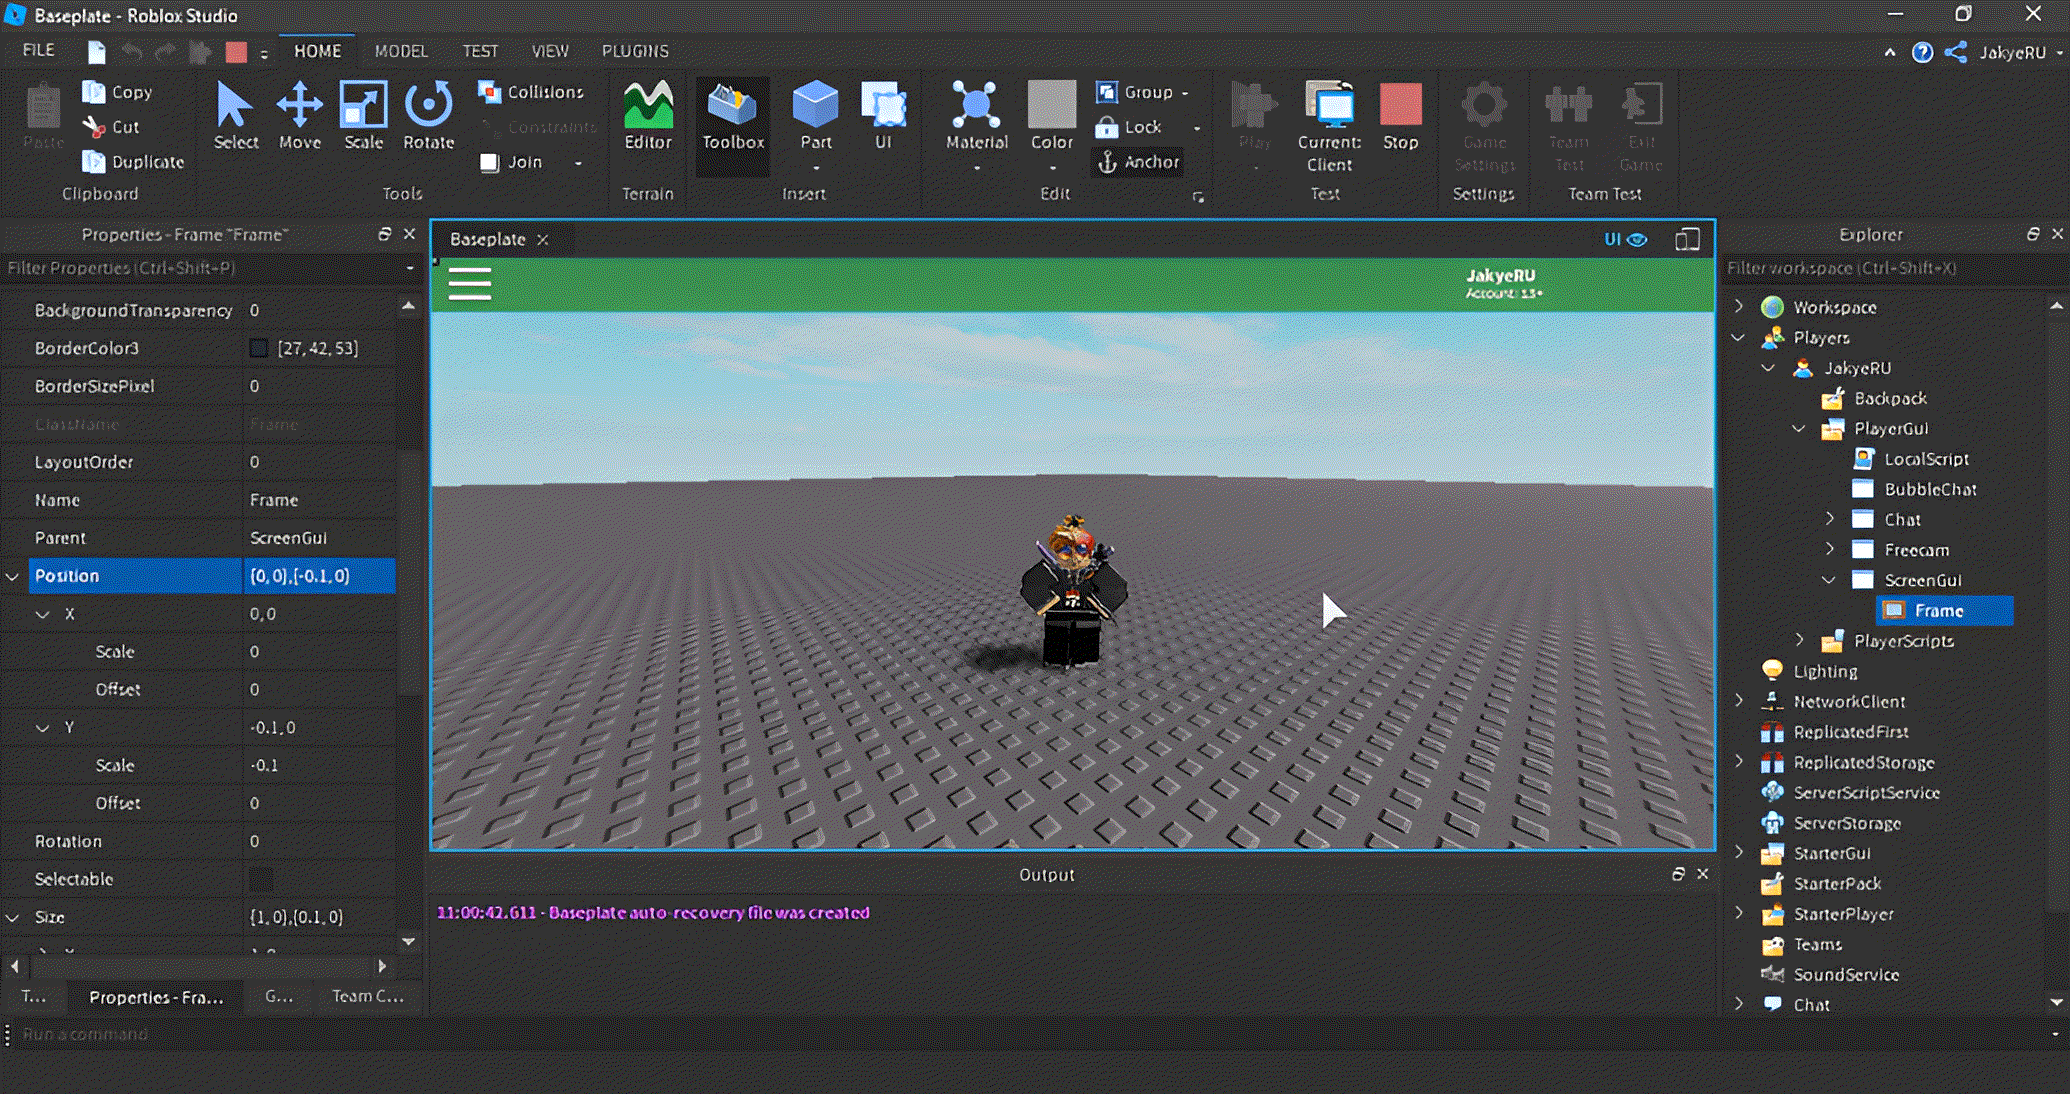Viewport: 2070px width, 1094px height.
Task: Pick the Rotate tool
Action: pos(428,116)
